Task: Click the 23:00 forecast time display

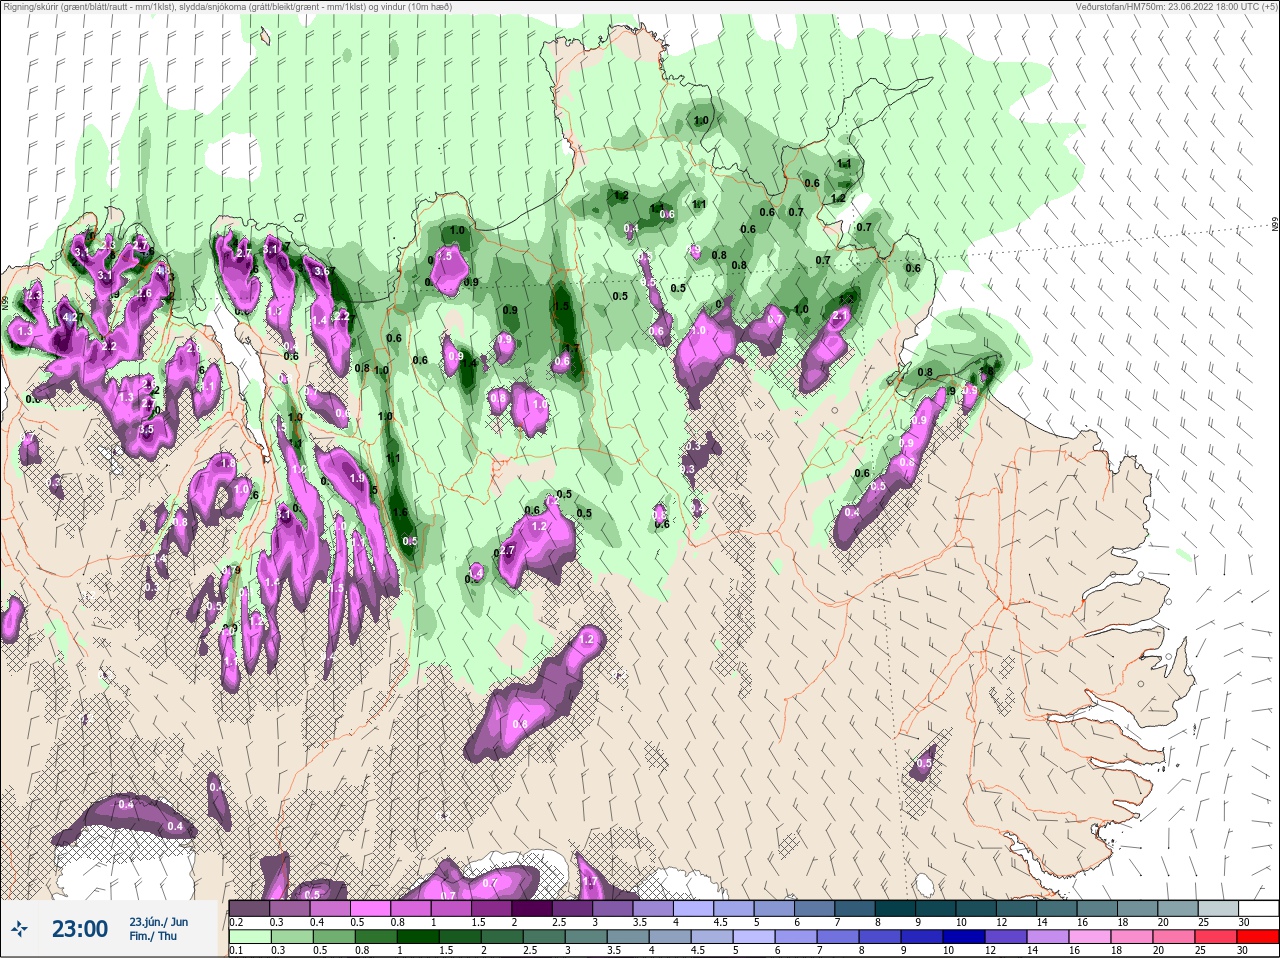Action: [80, 929]
